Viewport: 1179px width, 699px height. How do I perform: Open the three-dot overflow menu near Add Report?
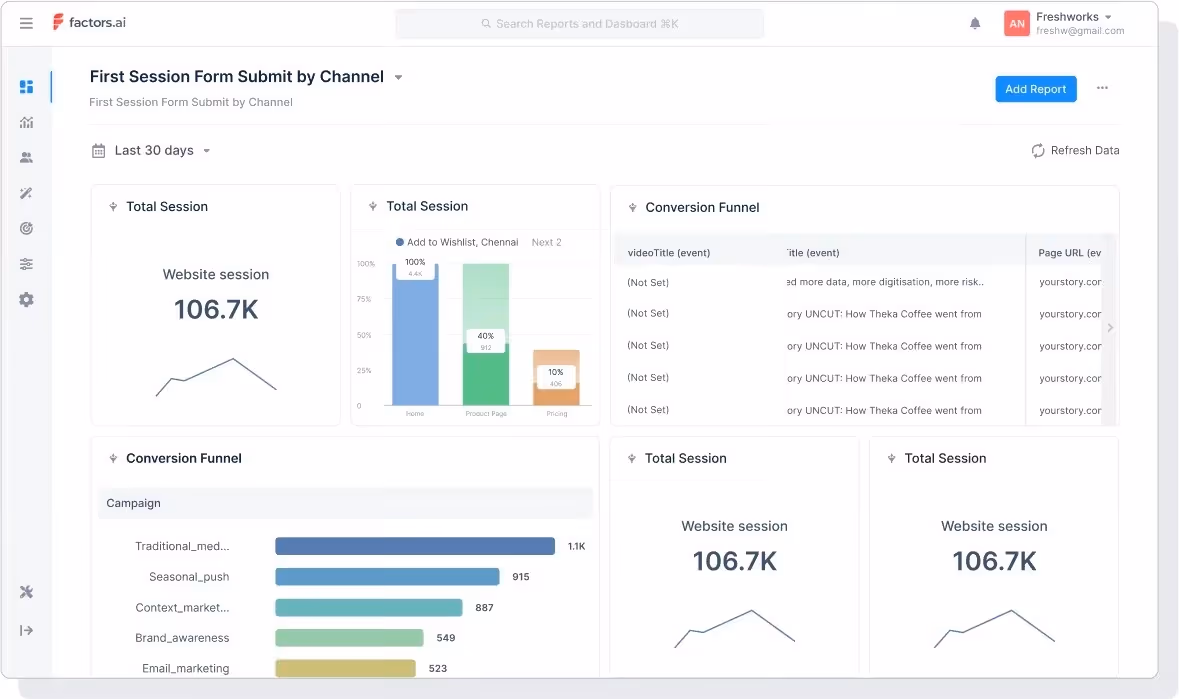1102,89
